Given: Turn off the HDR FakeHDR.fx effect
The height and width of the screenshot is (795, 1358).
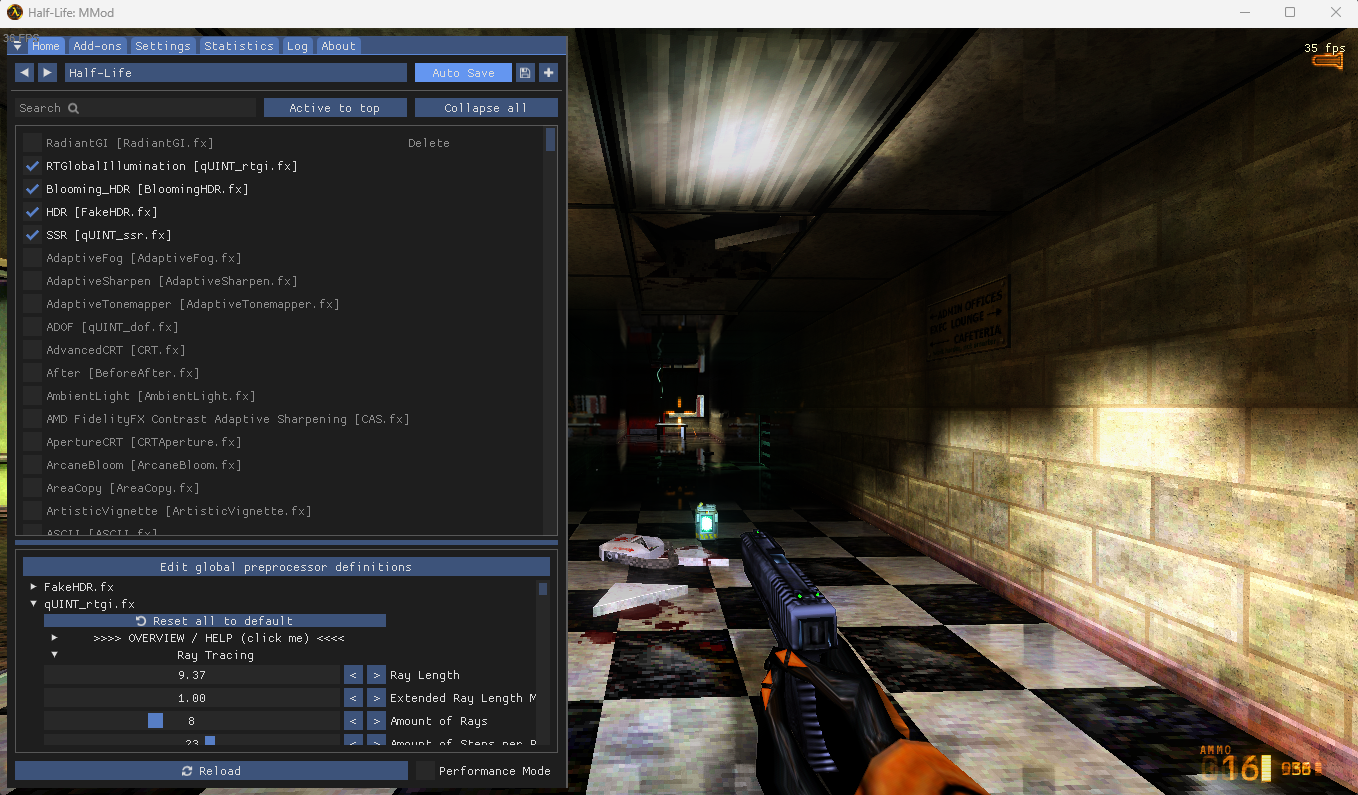Looking at the screenshot, I should [33, 212].
